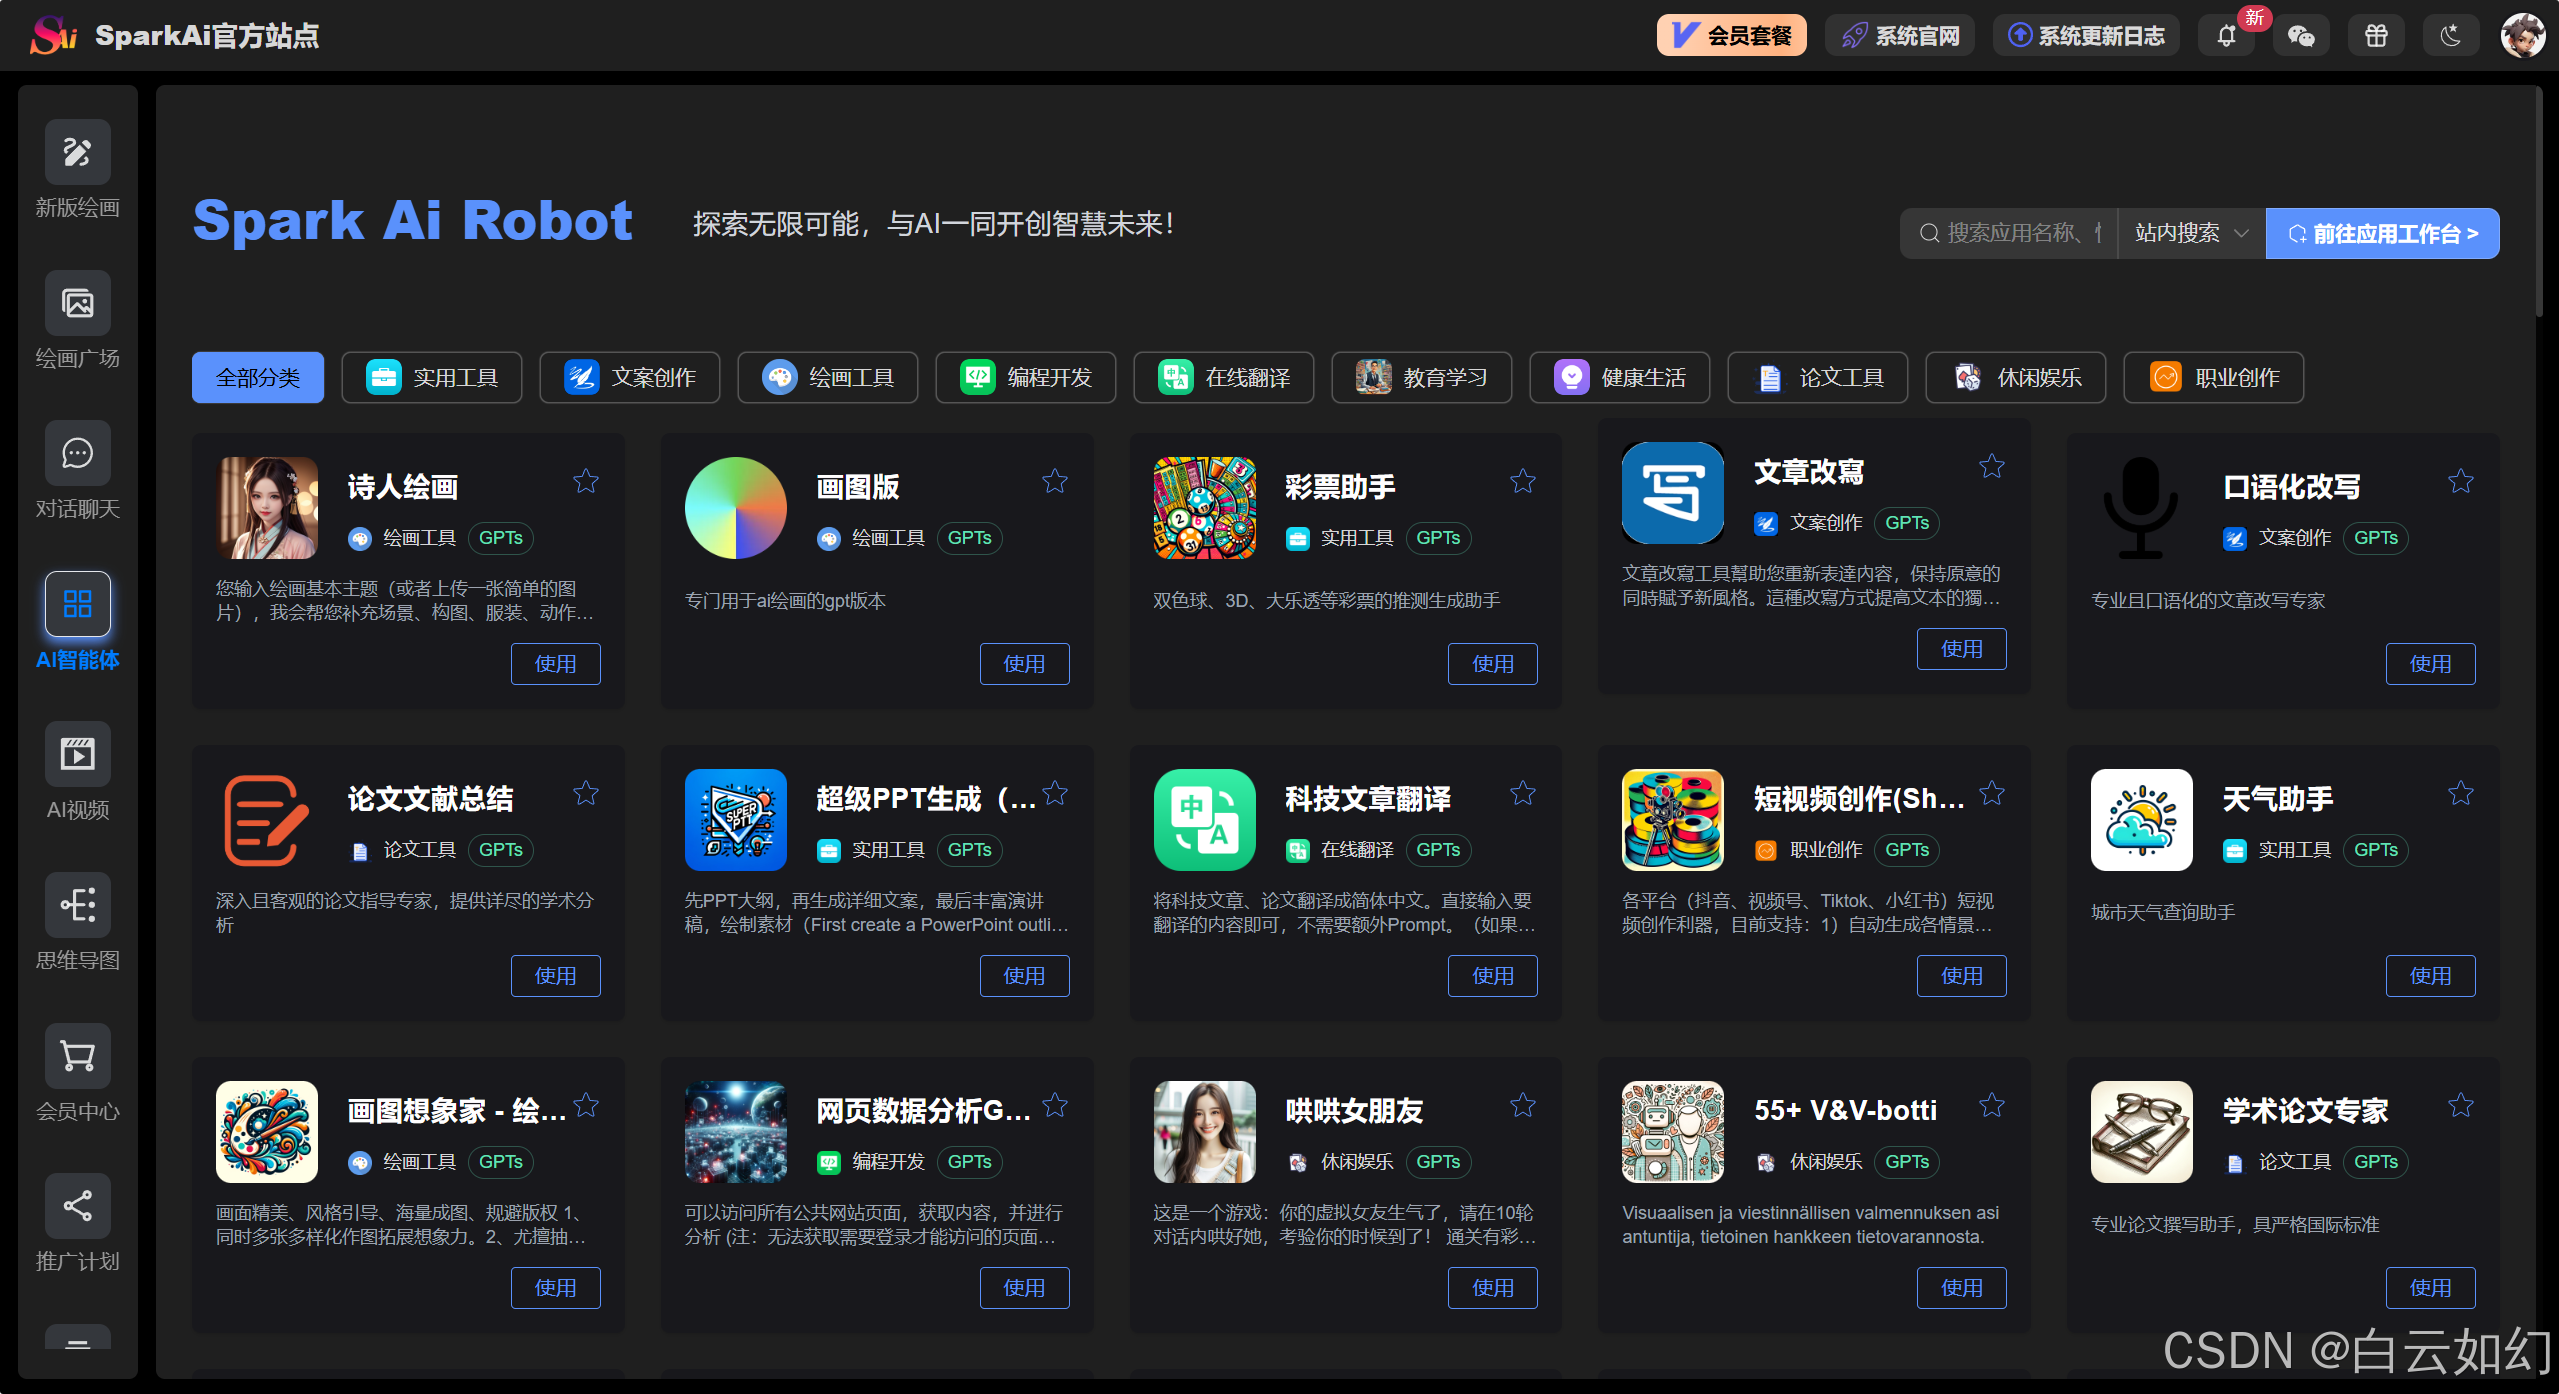This screenshot has height=1394, width=2559.
Task: Click the 画图版 color wheel thumbnail
Action: point(736,508)
